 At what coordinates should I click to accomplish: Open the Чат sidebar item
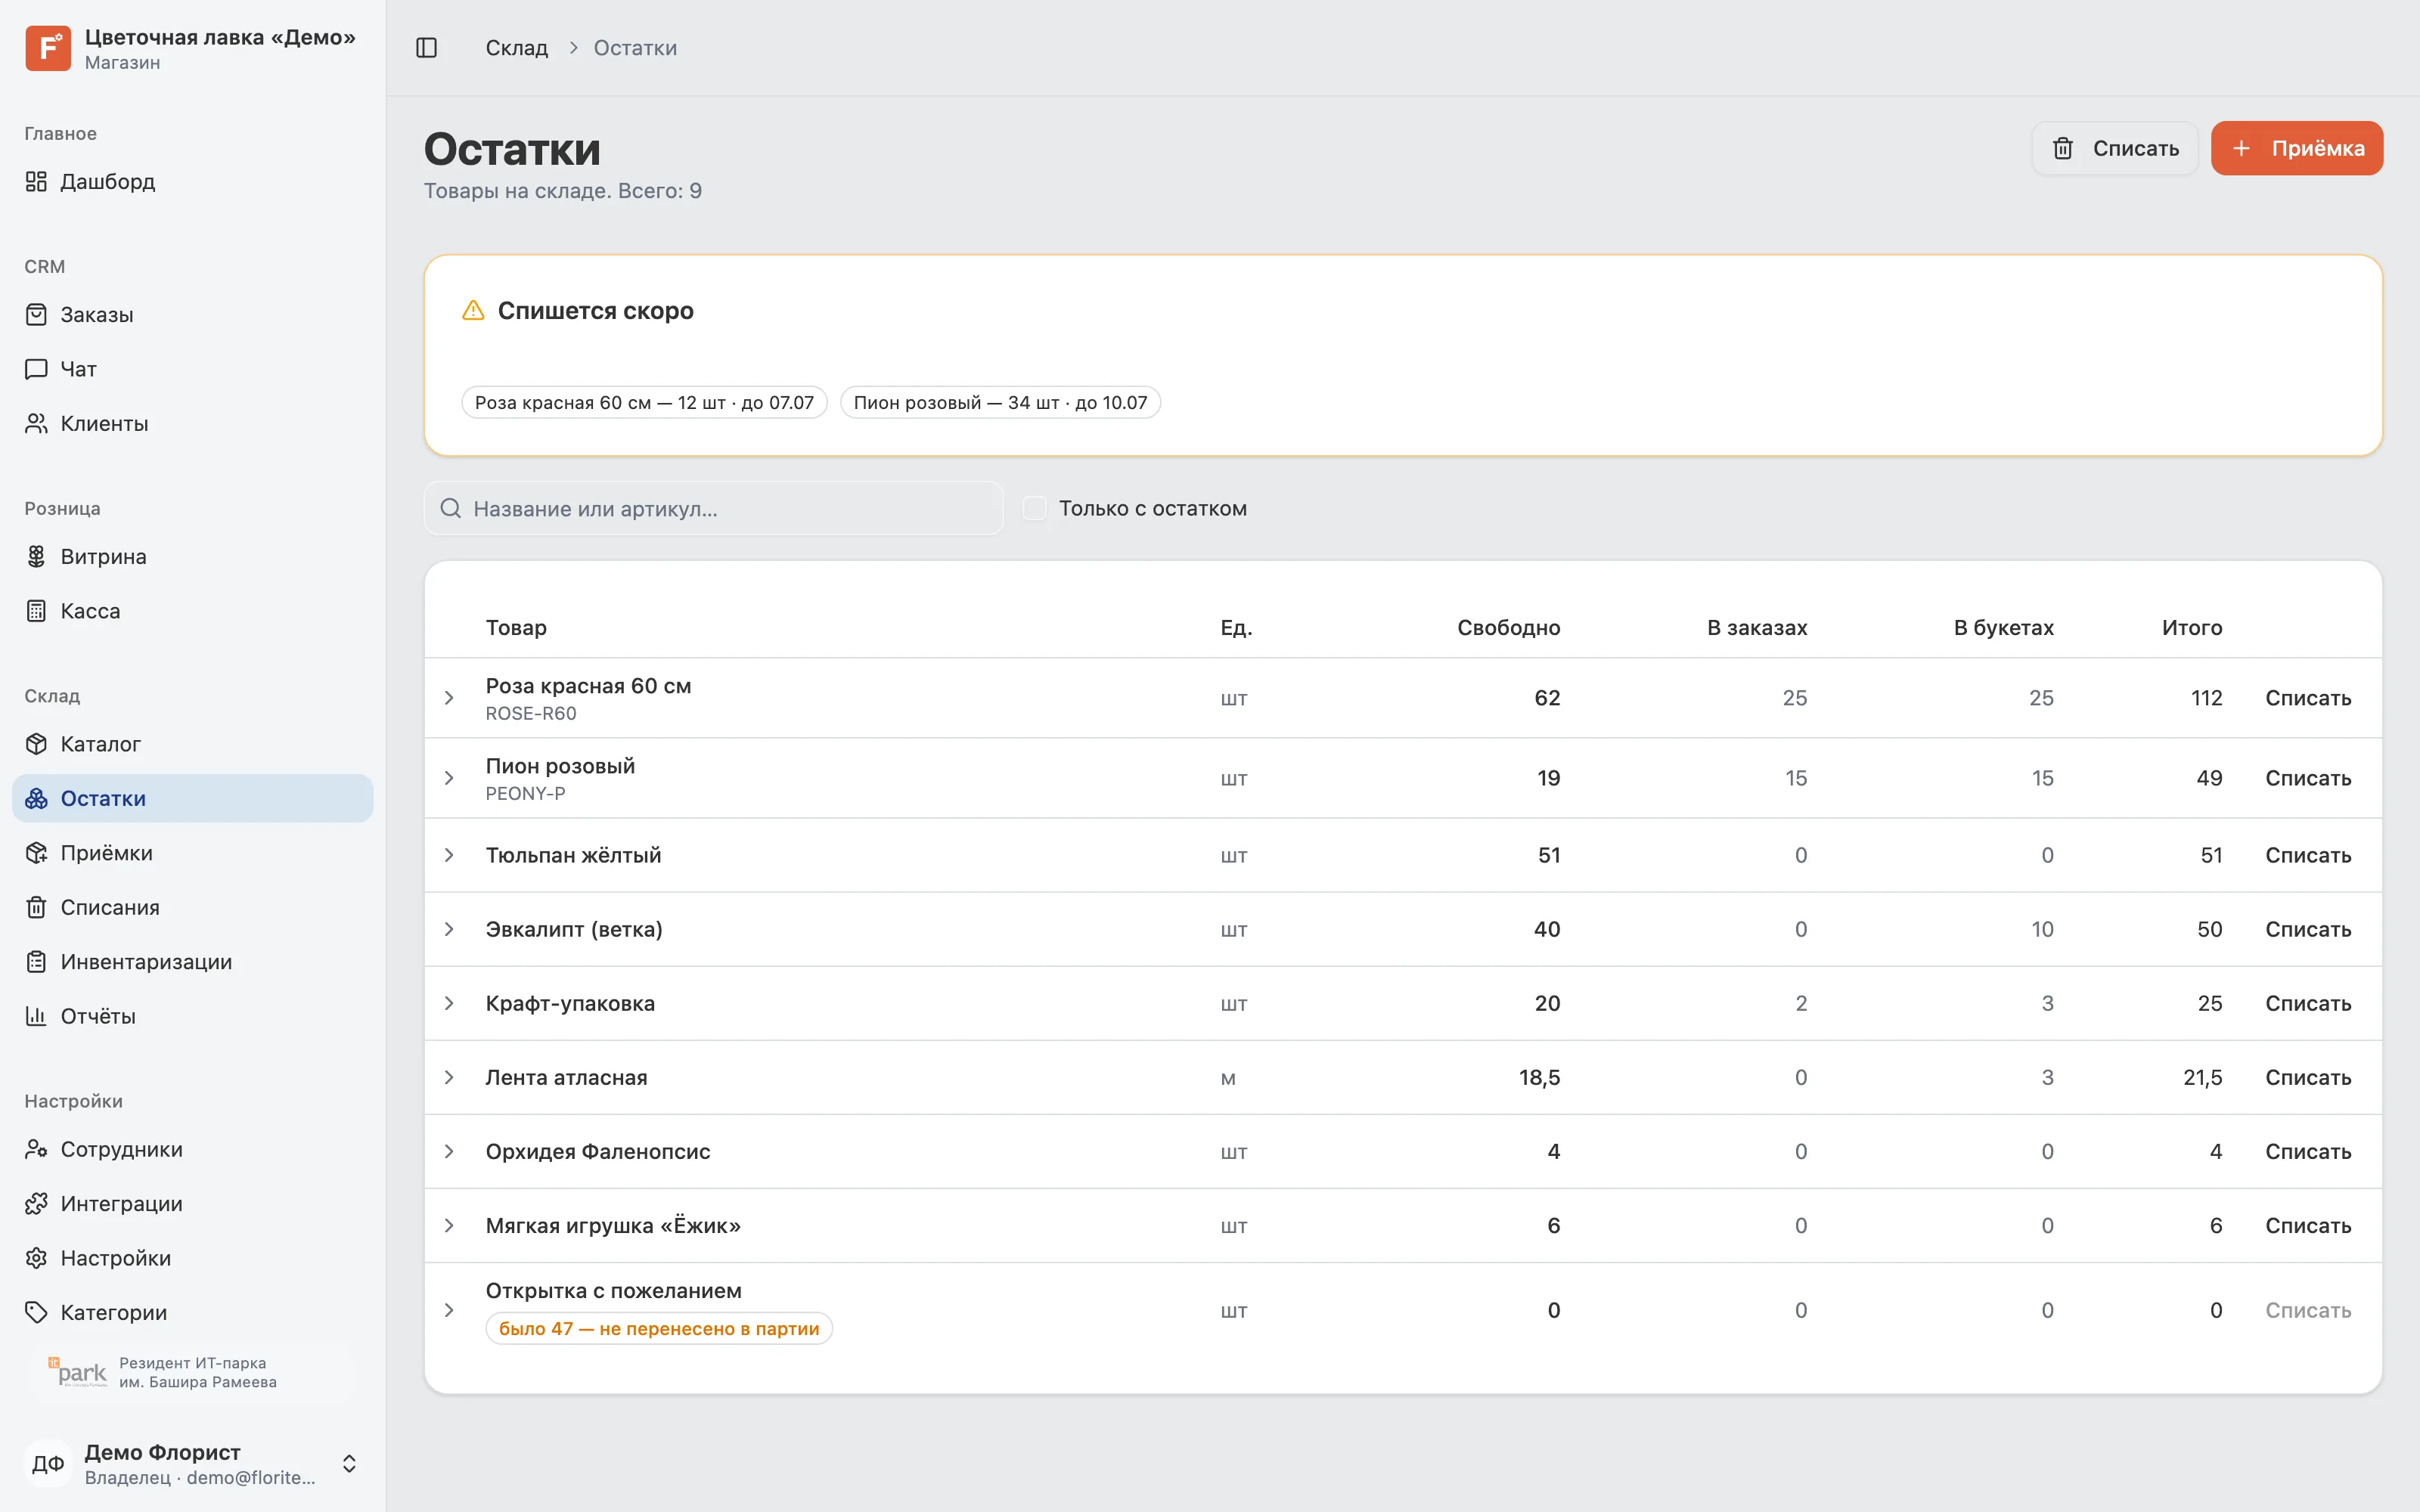pyautogui.click(x=192, y=369)
